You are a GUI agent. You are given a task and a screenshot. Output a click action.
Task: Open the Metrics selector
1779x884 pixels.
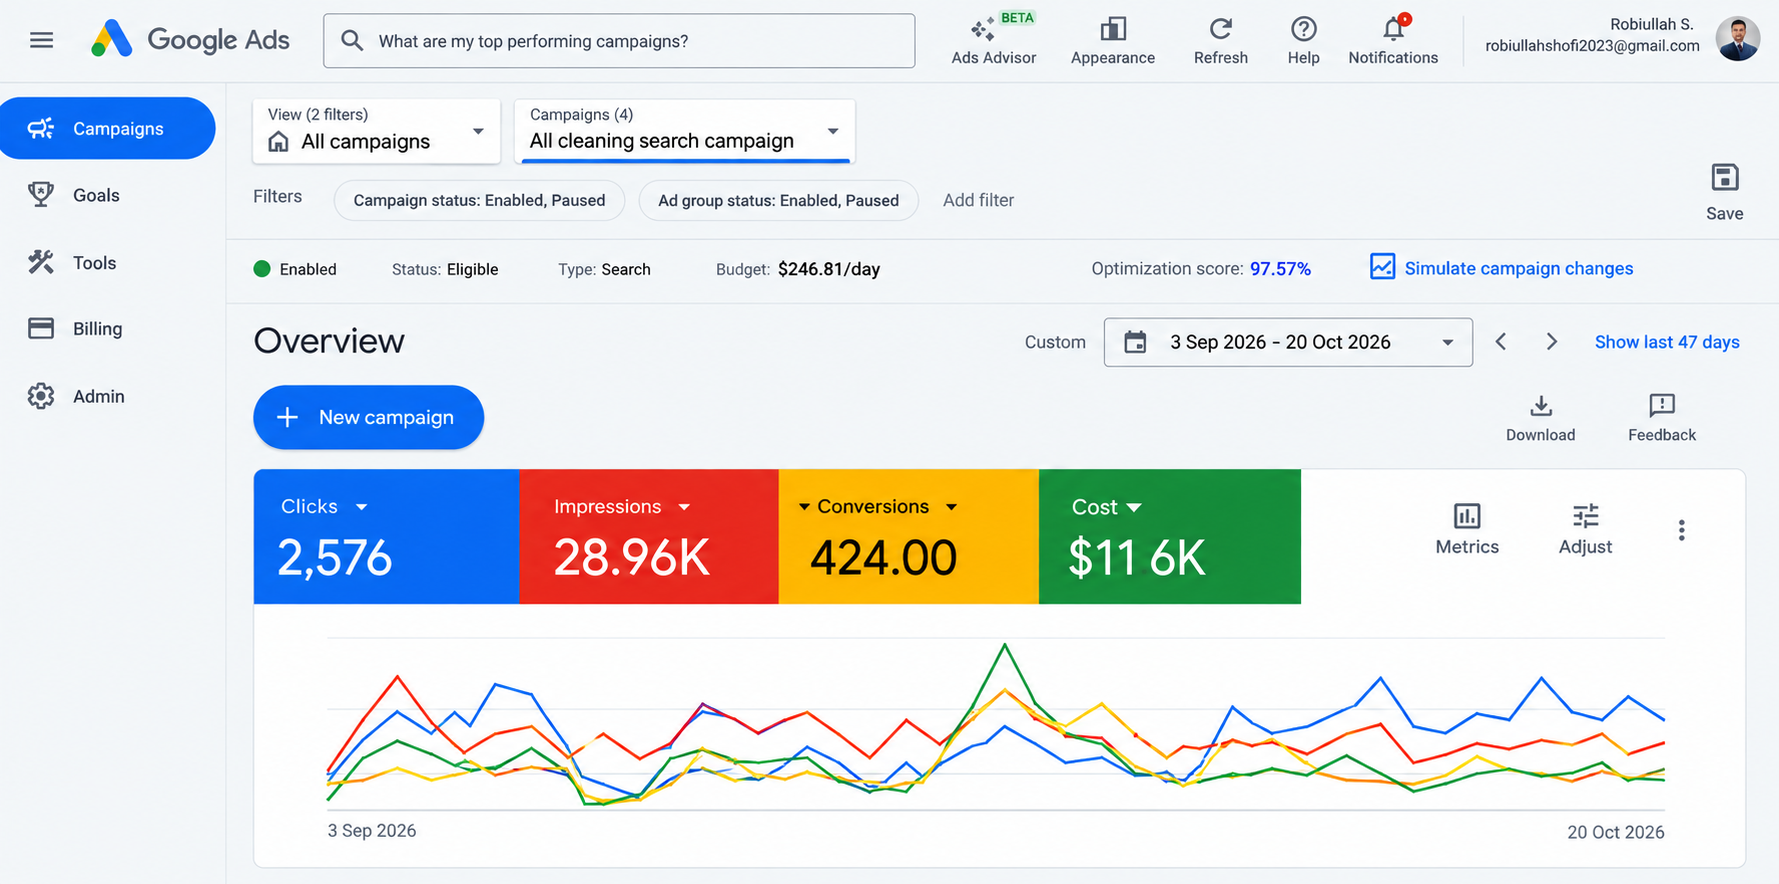point(1467,529)
